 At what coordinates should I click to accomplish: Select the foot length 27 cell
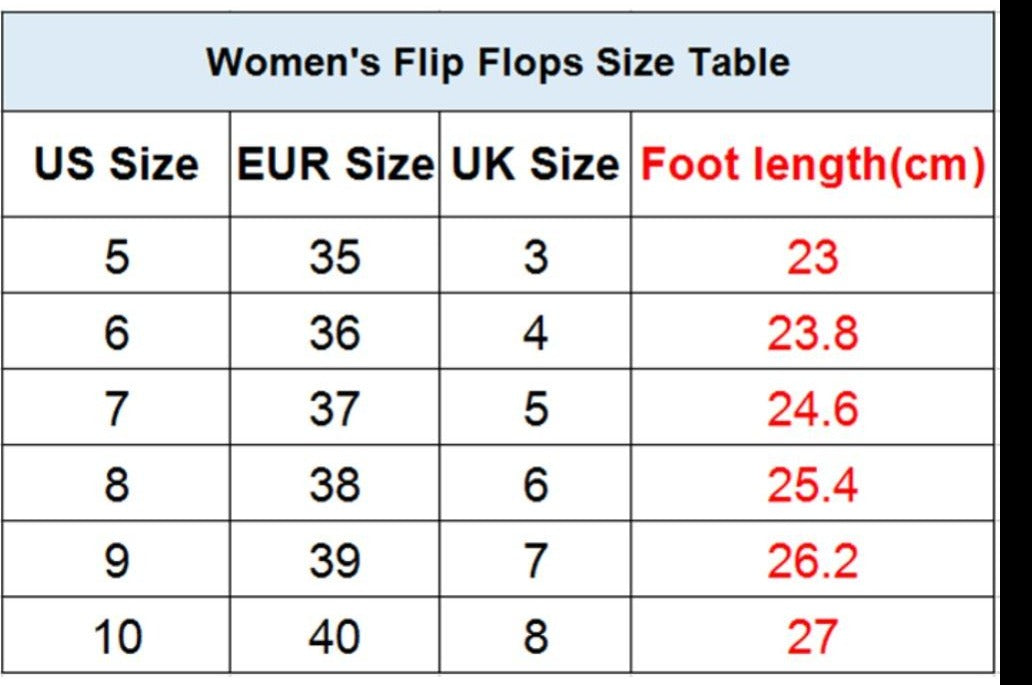812,637
